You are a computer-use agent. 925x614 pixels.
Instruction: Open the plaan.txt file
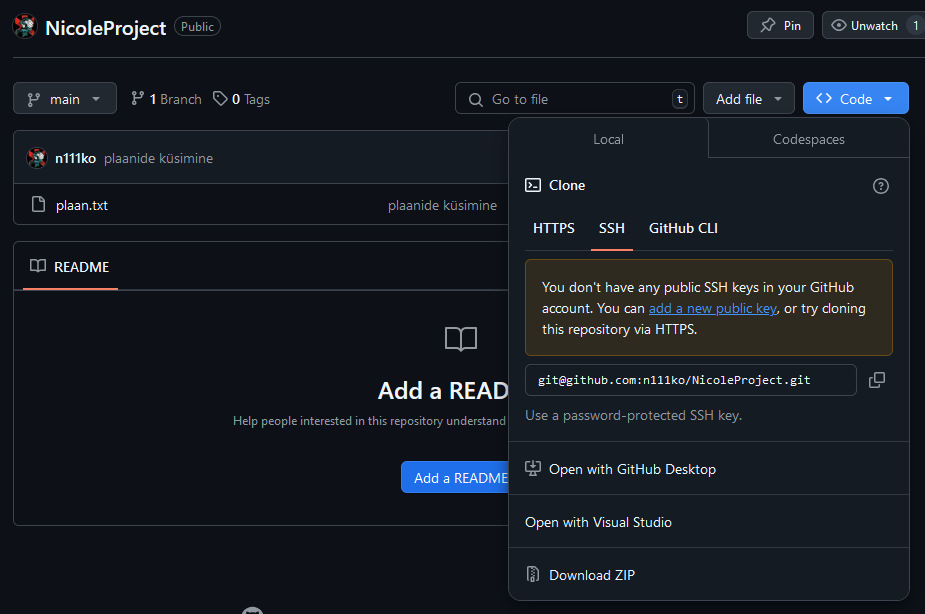coord(82,205)
